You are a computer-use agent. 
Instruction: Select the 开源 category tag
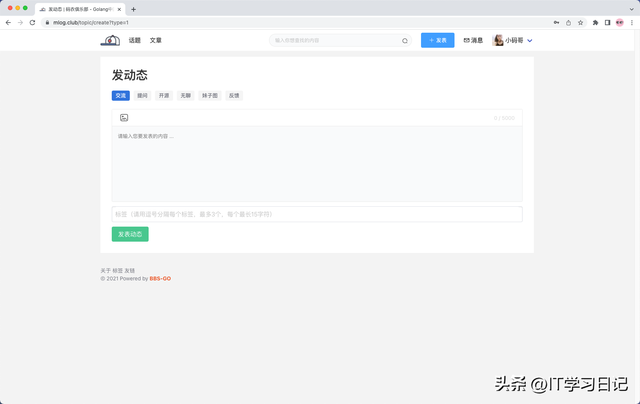pos(164,95)
